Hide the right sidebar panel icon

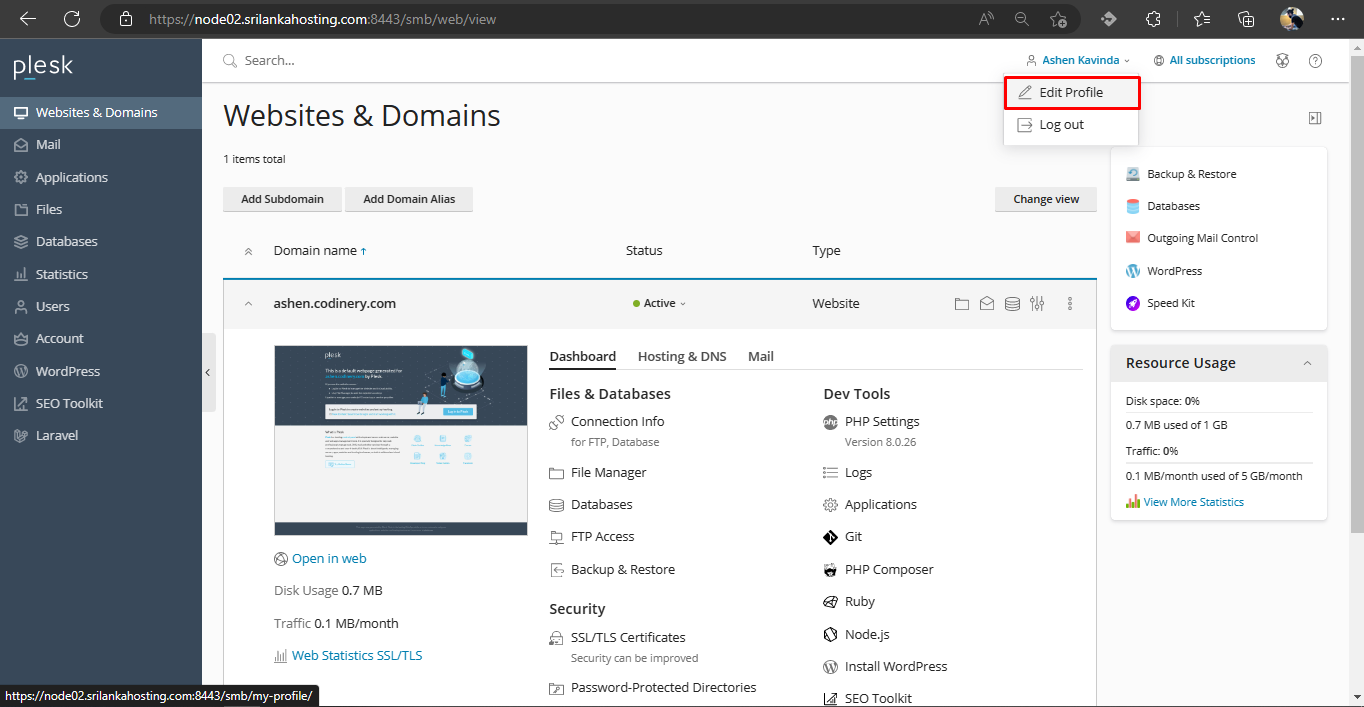pos(1315,118)
